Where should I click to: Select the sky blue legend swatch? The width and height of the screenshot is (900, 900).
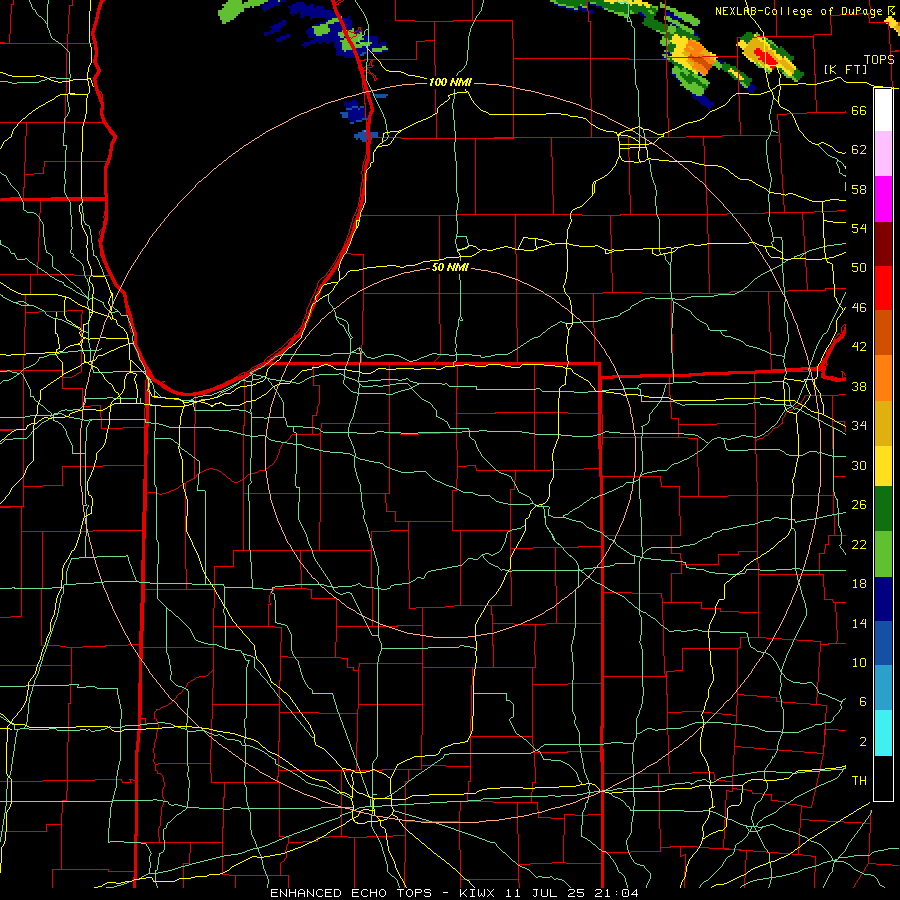(x=883, y=688)
